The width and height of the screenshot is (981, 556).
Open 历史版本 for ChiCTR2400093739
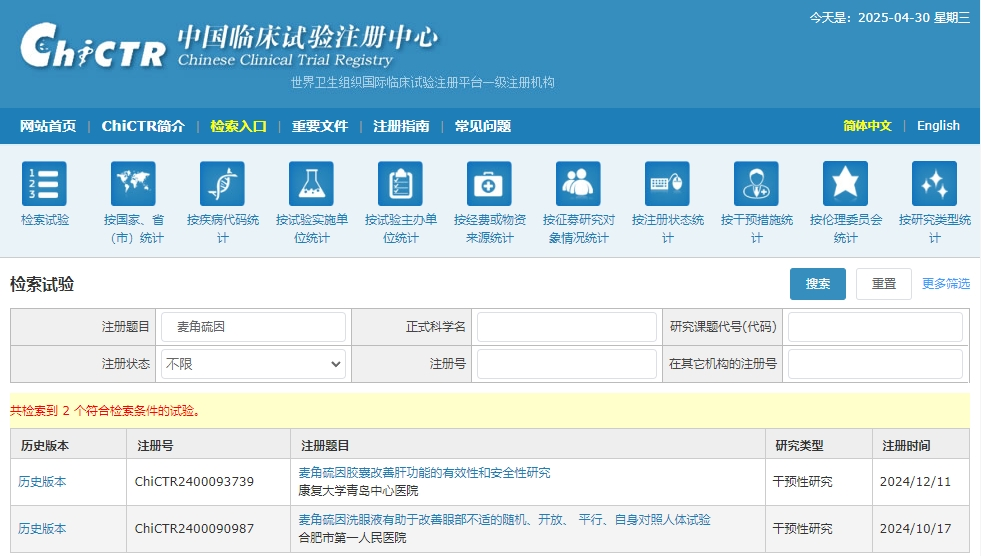point(42,482)
